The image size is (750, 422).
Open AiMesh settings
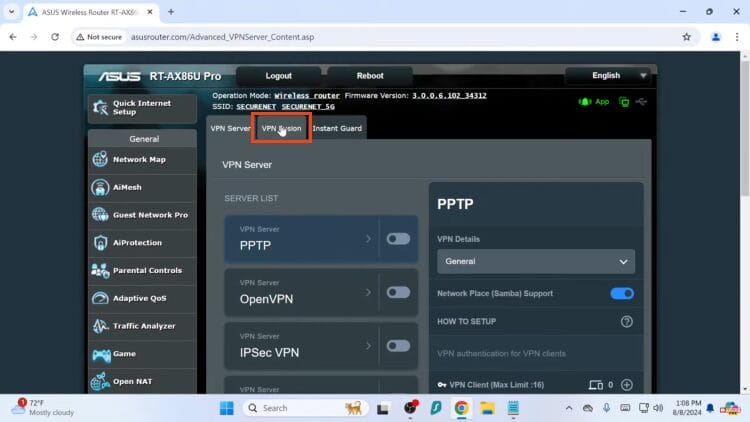(142, 187)
